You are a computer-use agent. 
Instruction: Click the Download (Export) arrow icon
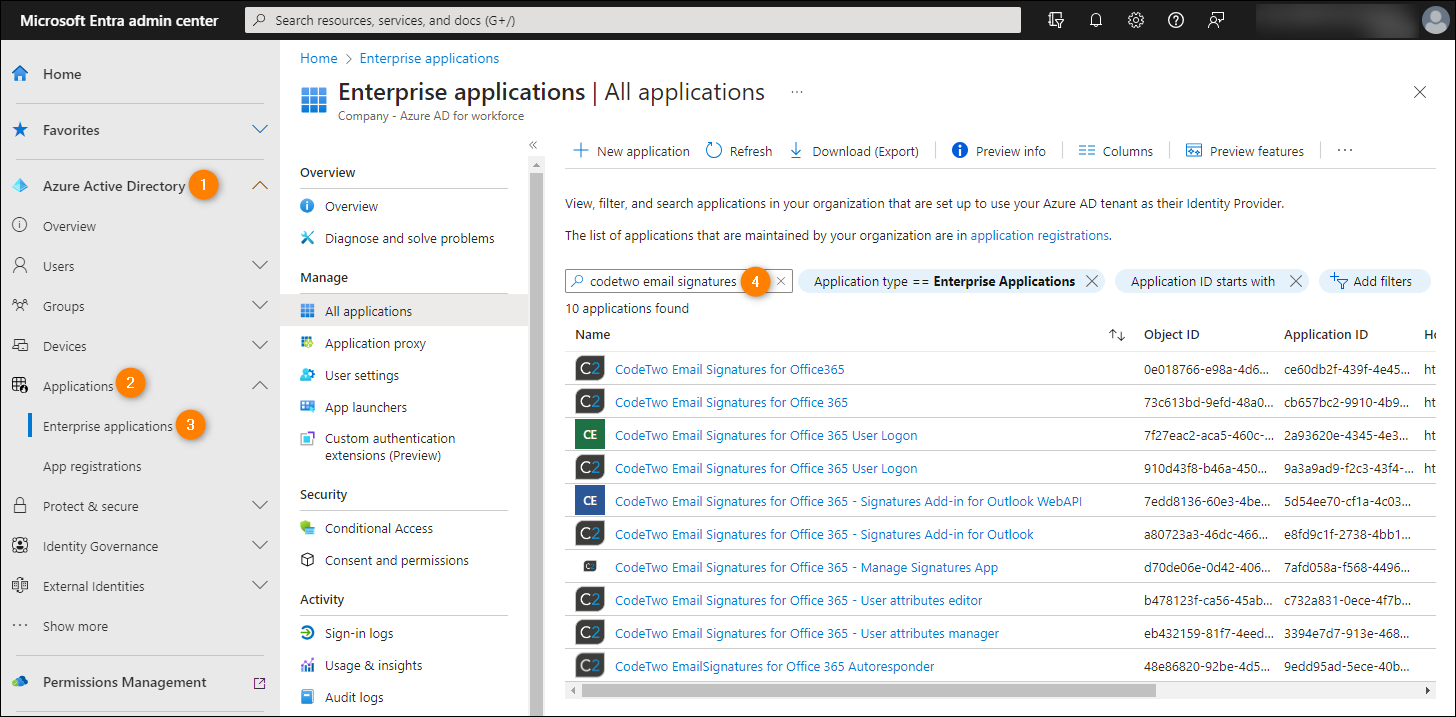pyautogui.click(x=796, y=151)
